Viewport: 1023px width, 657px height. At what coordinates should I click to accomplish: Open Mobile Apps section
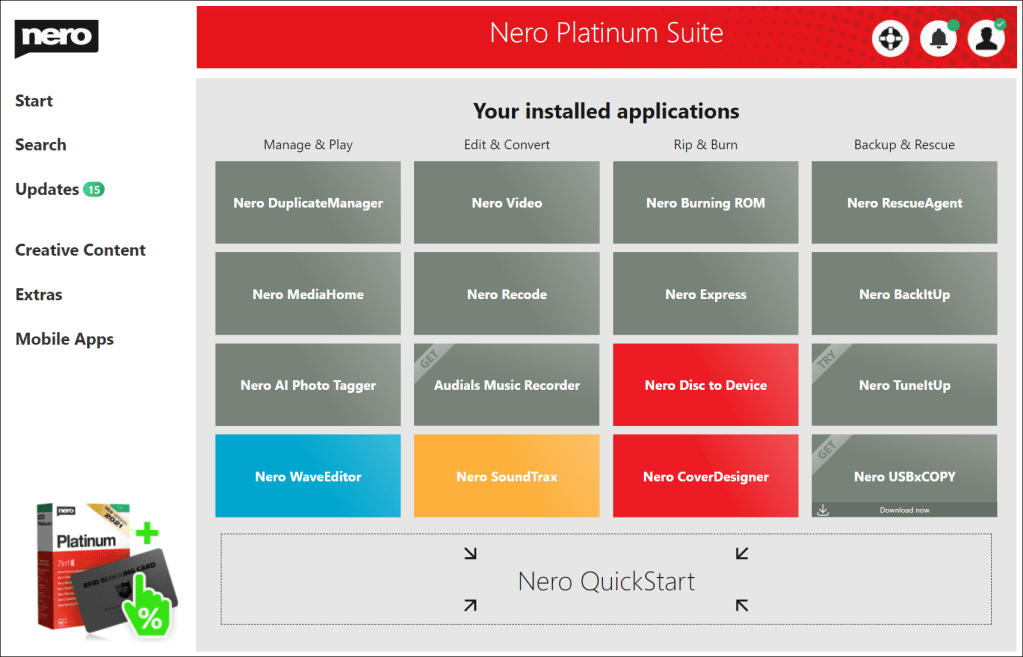(x=64, y=339)
